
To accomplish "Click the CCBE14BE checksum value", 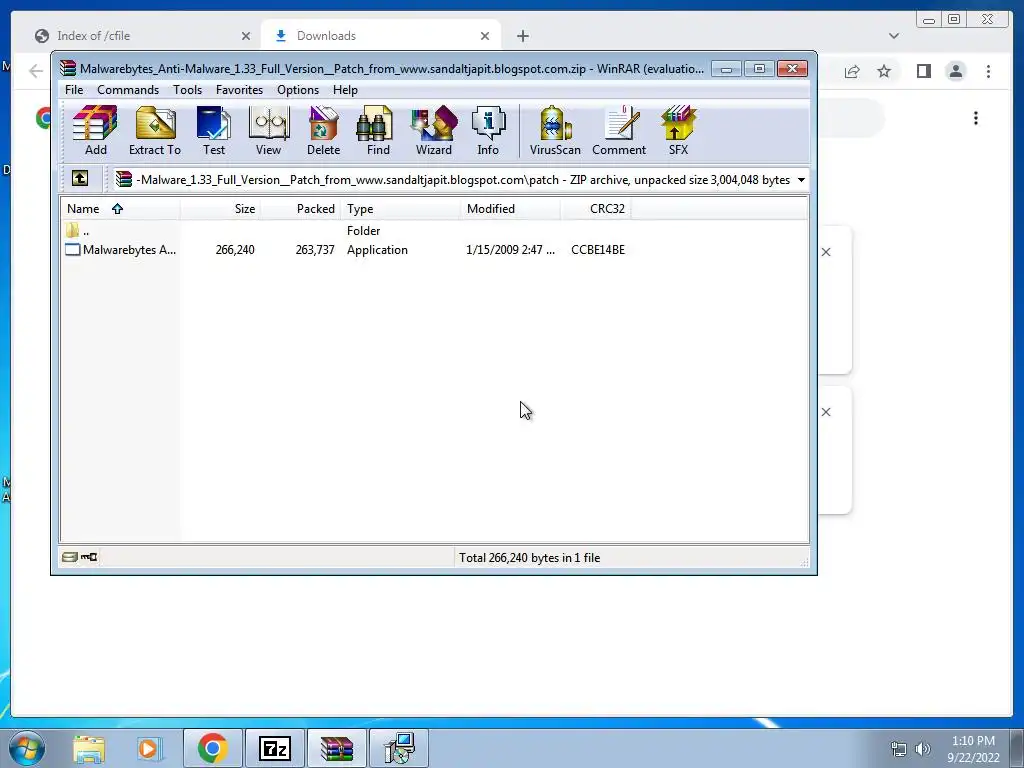I will point(598,249).
